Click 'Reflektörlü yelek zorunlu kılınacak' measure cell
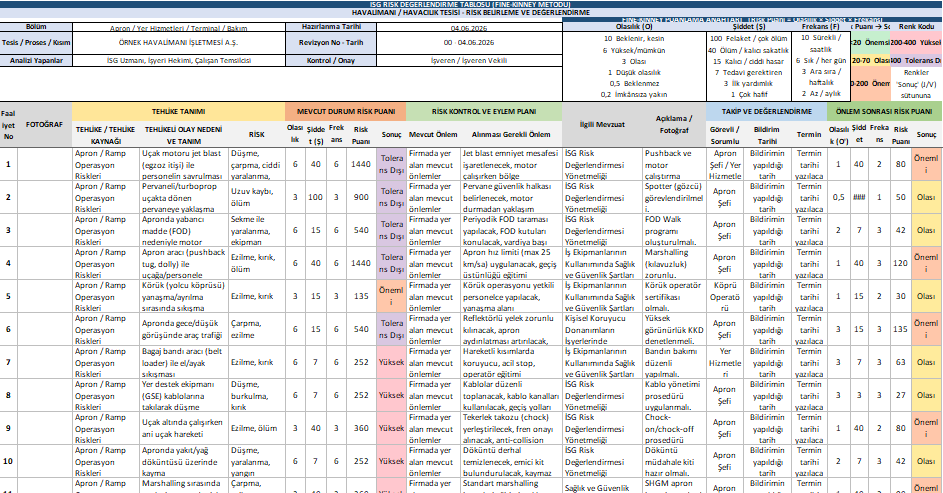The width and height of the screenshot is (943, 493). click(x=511, y=329)
